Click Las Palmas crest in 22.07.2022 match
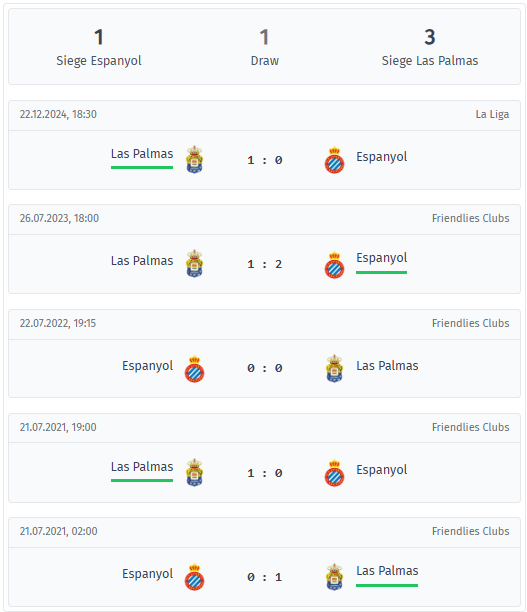Screen dimensions: 527x612 [335, 368]
